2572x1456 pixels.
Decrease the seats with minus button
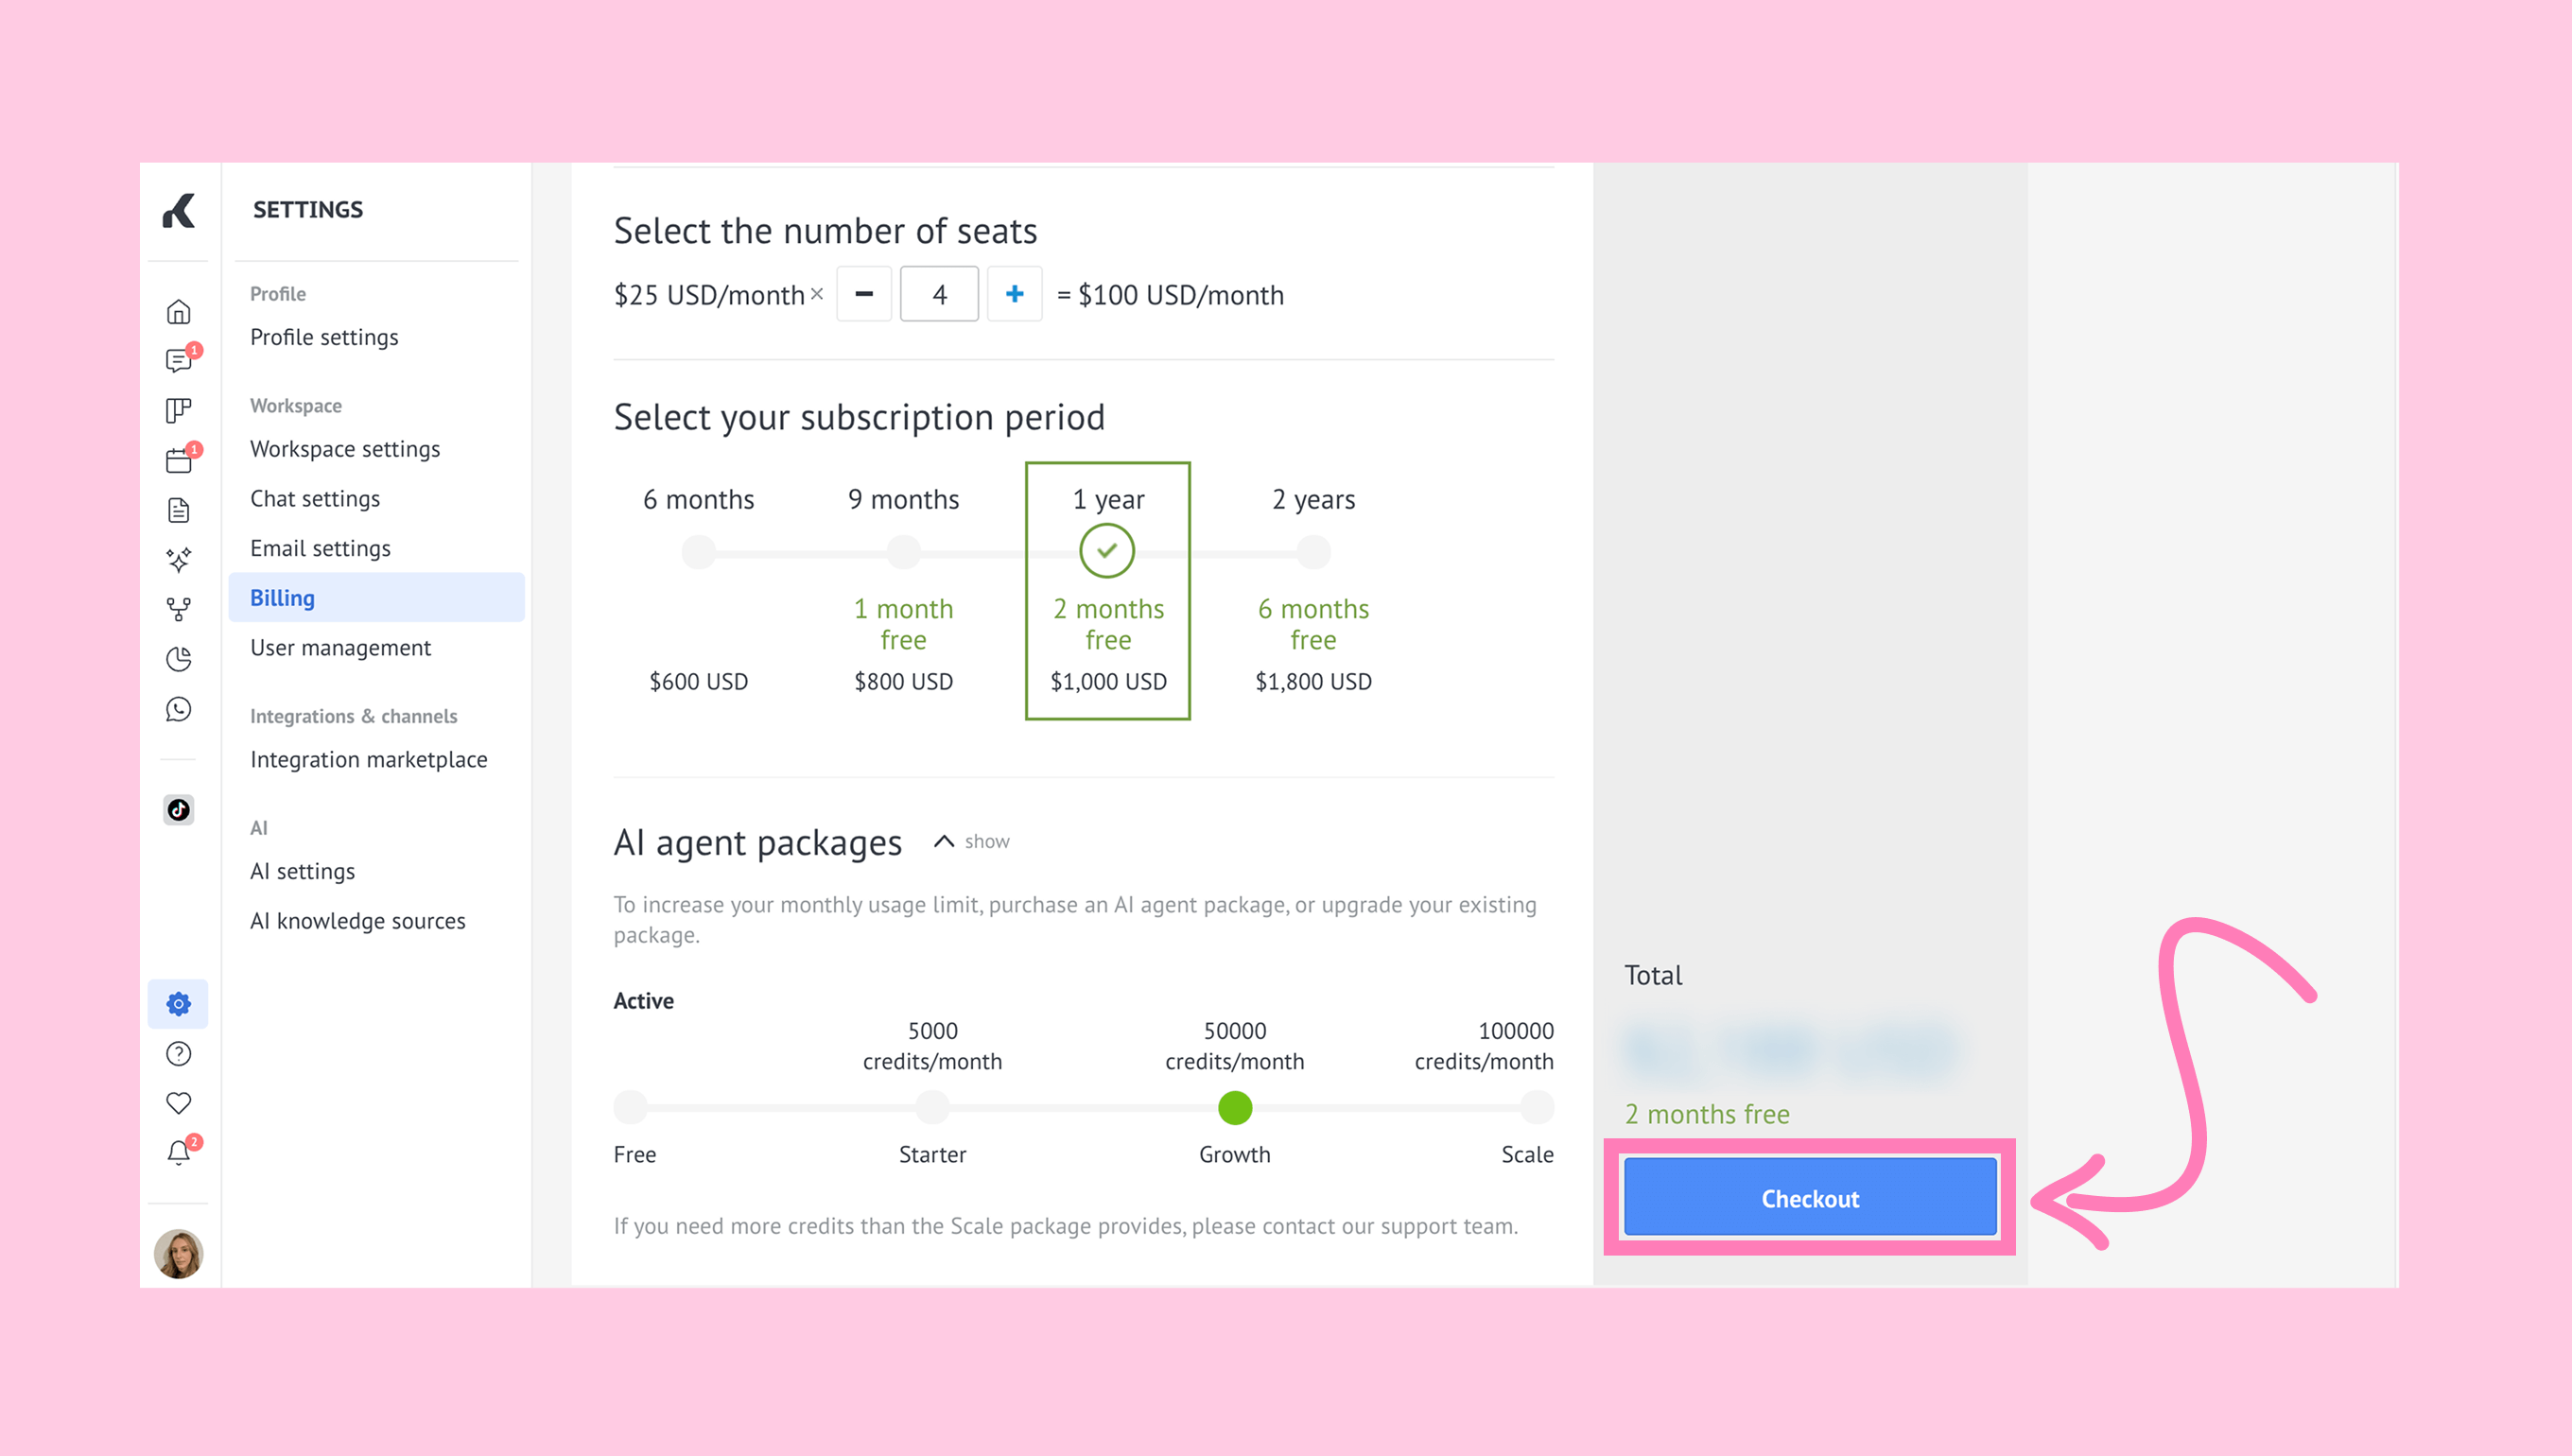[864, 294]
